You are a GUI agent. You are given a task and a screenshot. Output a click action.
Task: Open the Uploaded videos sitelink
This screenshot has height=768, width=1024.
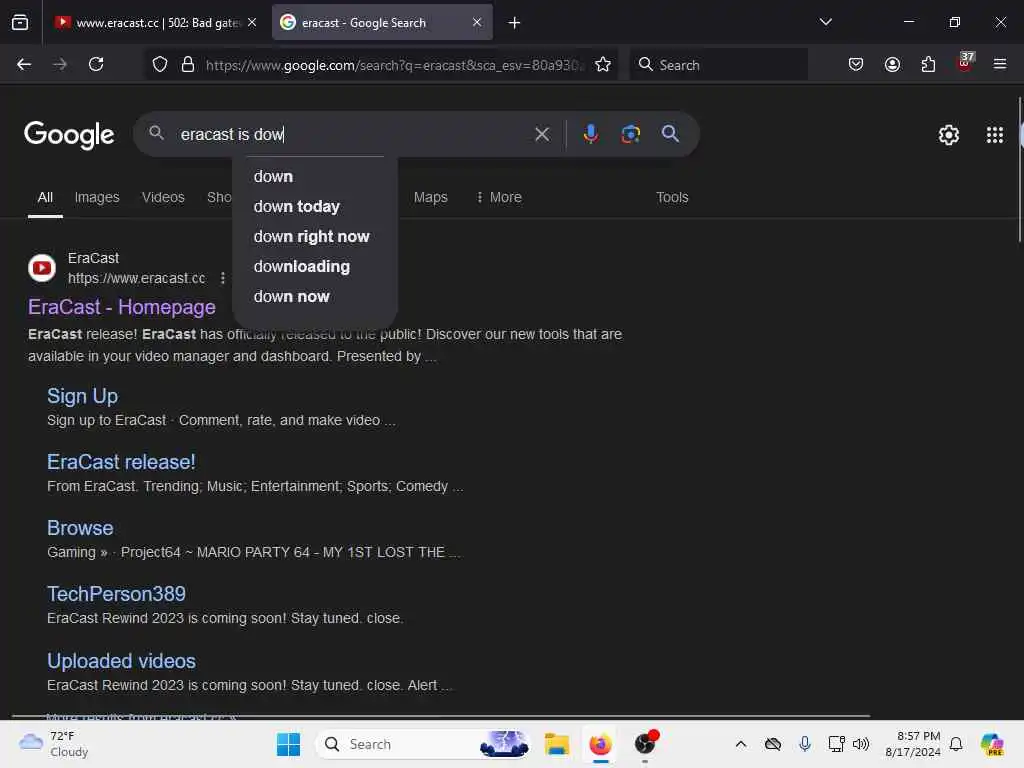pyautogui.click(x=121, y=661)
